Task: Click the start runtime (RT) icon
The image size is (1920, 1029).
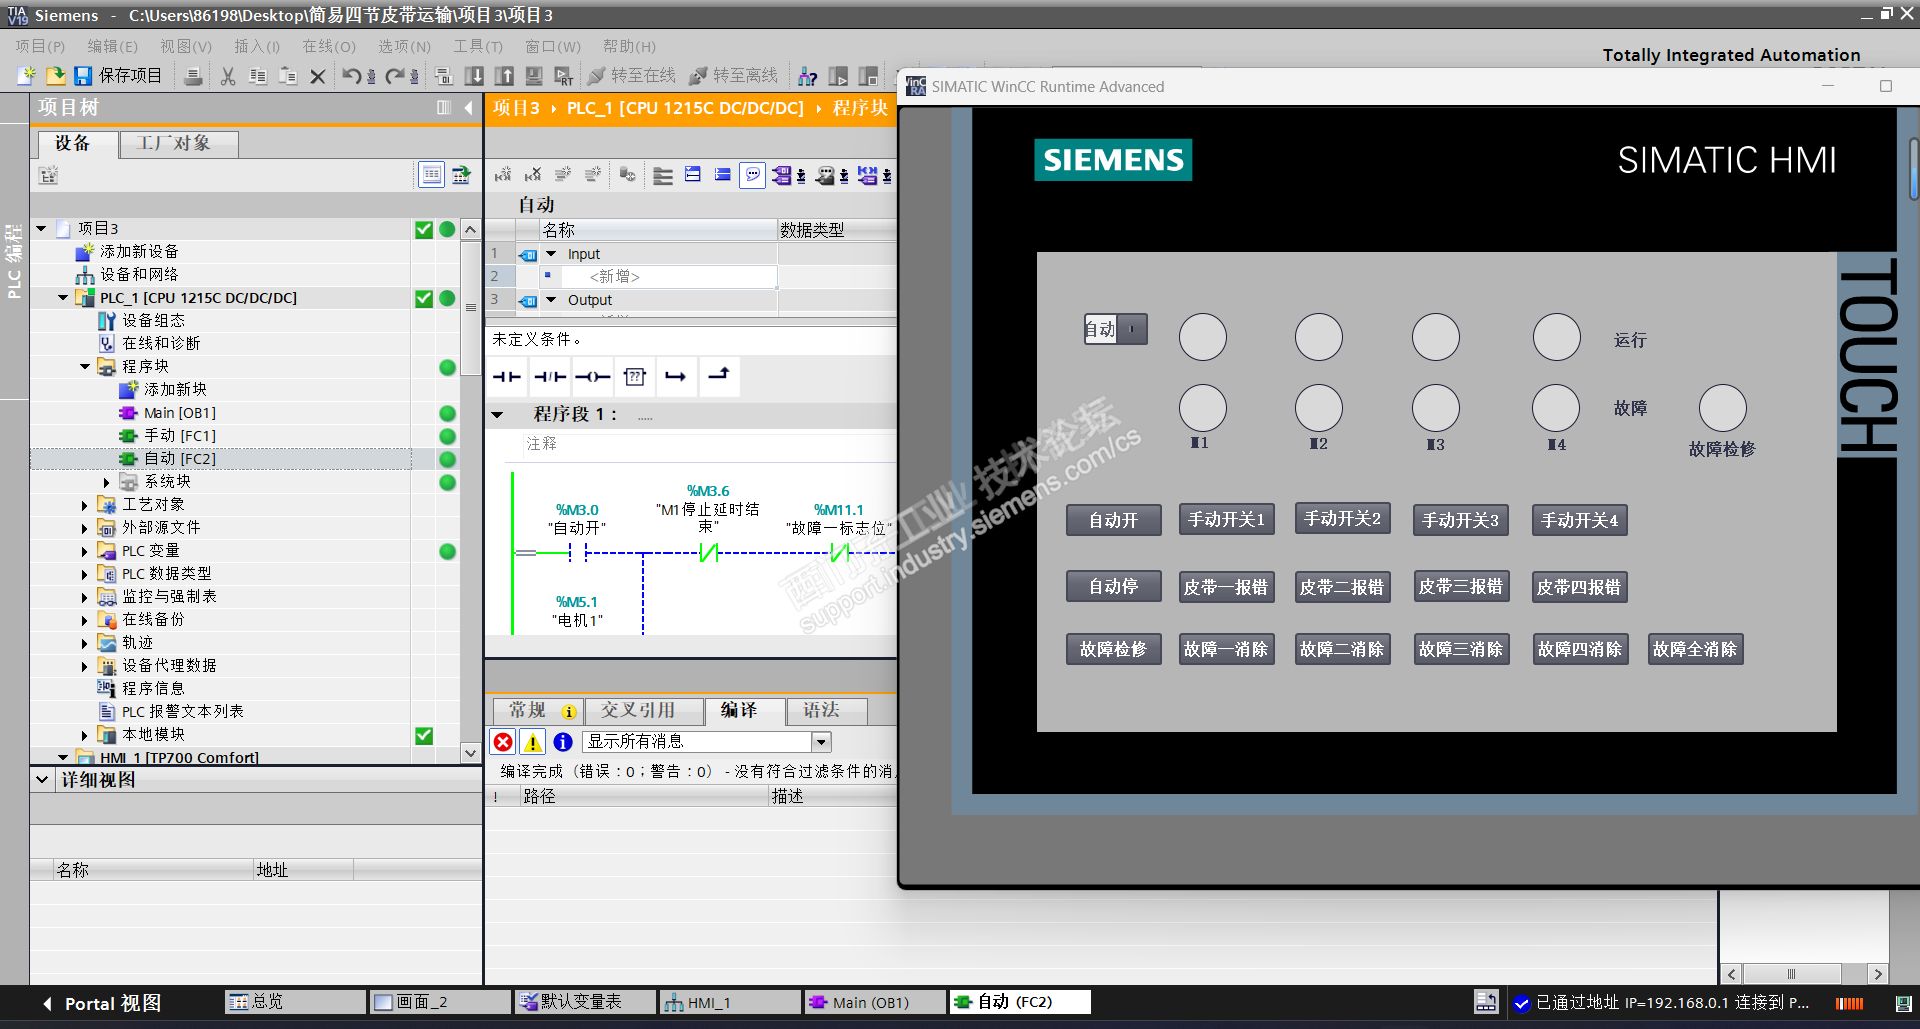Action: coord(564,76)
